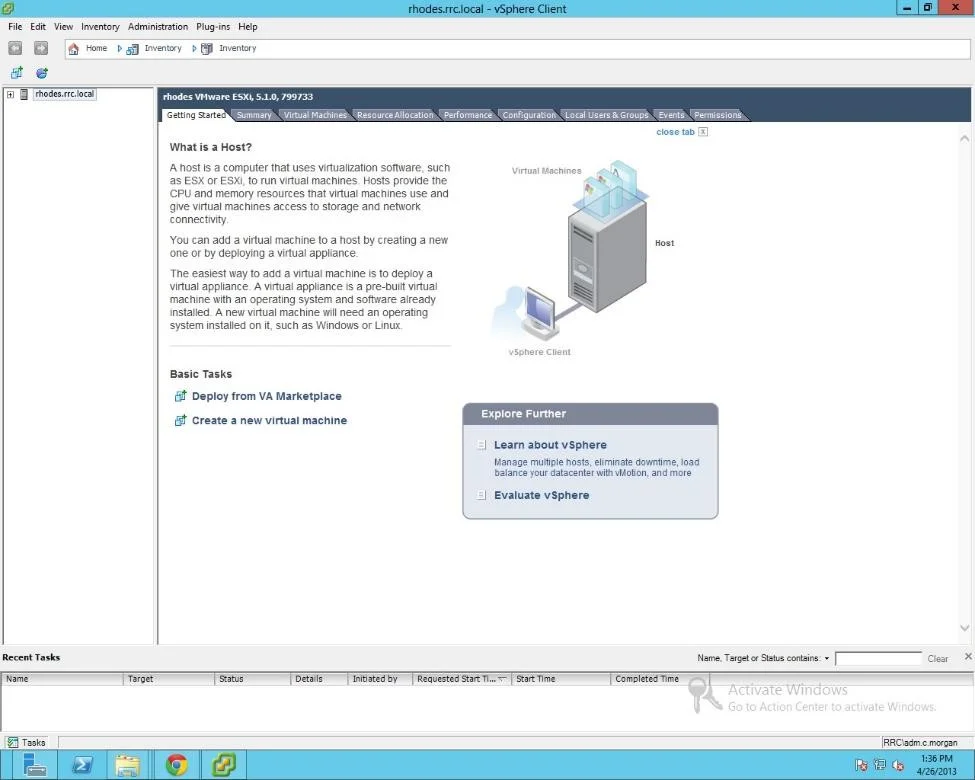Click the clock showing 1:36 PM
Viewport: 975px width, 780px height.
click(936, 758)
